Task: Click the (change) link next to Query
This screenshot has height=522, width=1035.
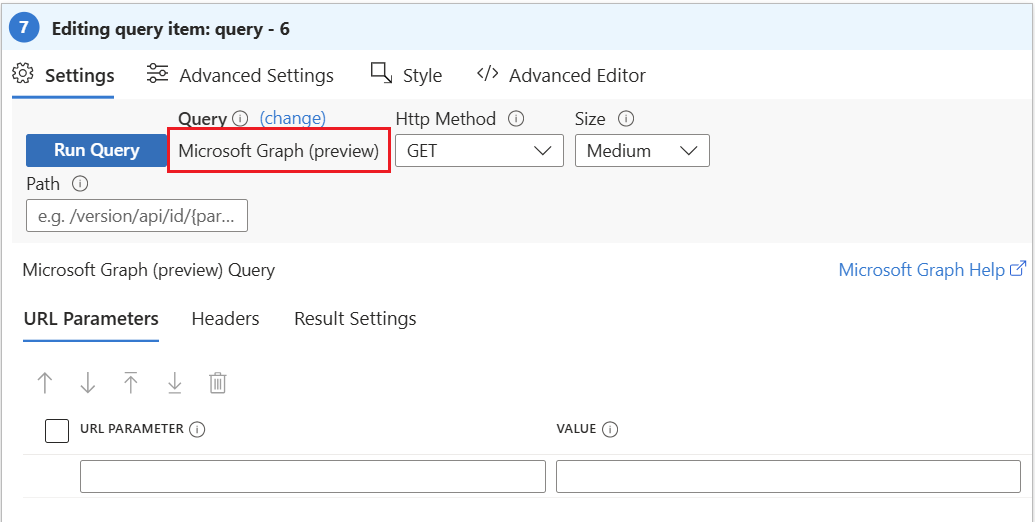Action: (292, 118)
